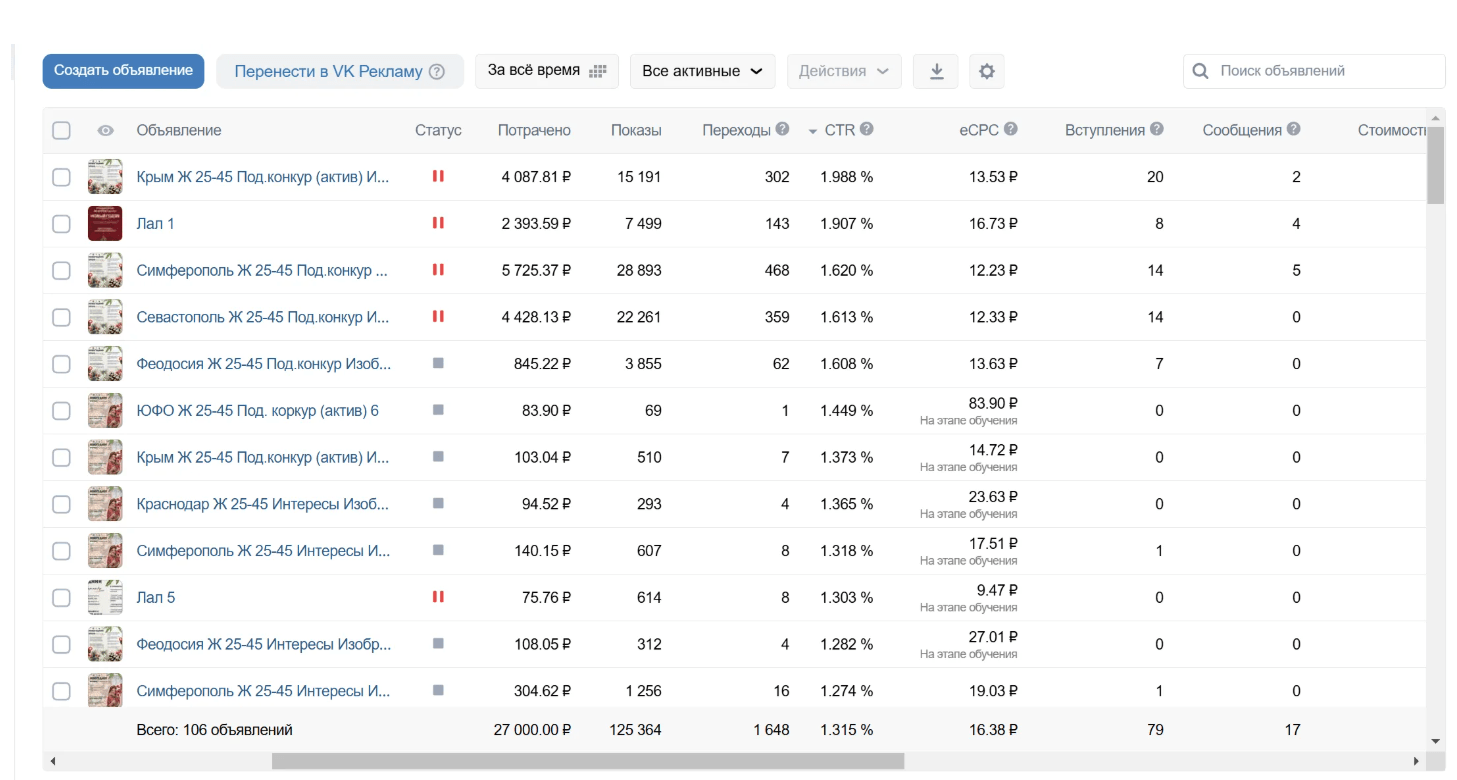1457x780 pixels.
Task: Click the download statistics arrow icon
Action: click(x=936, y=71)
